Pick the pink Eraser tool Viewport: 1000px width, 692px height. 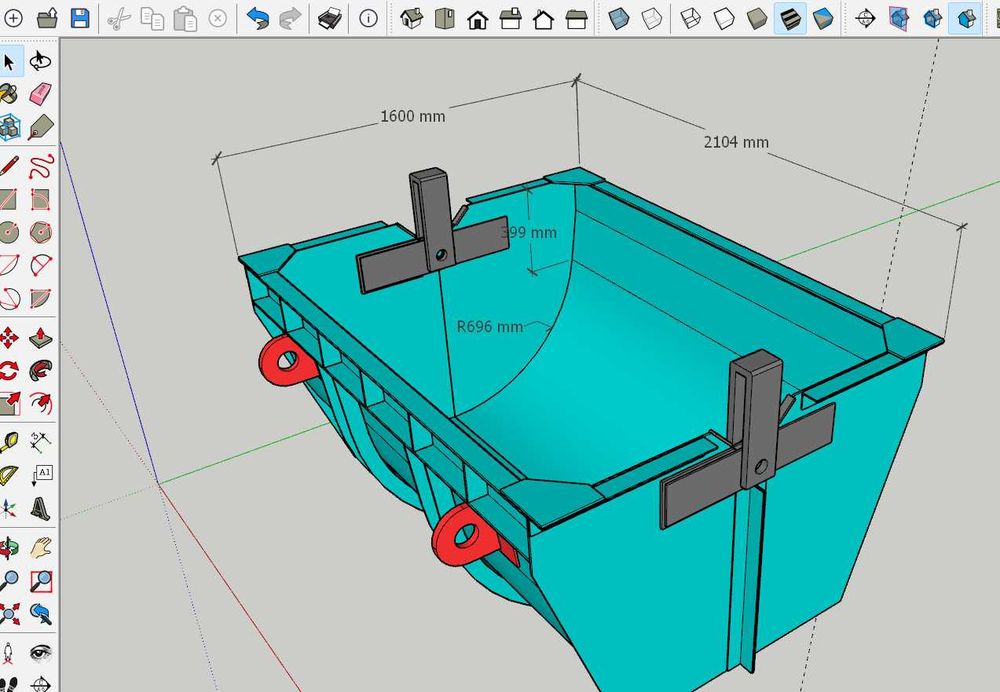[40, 94]
